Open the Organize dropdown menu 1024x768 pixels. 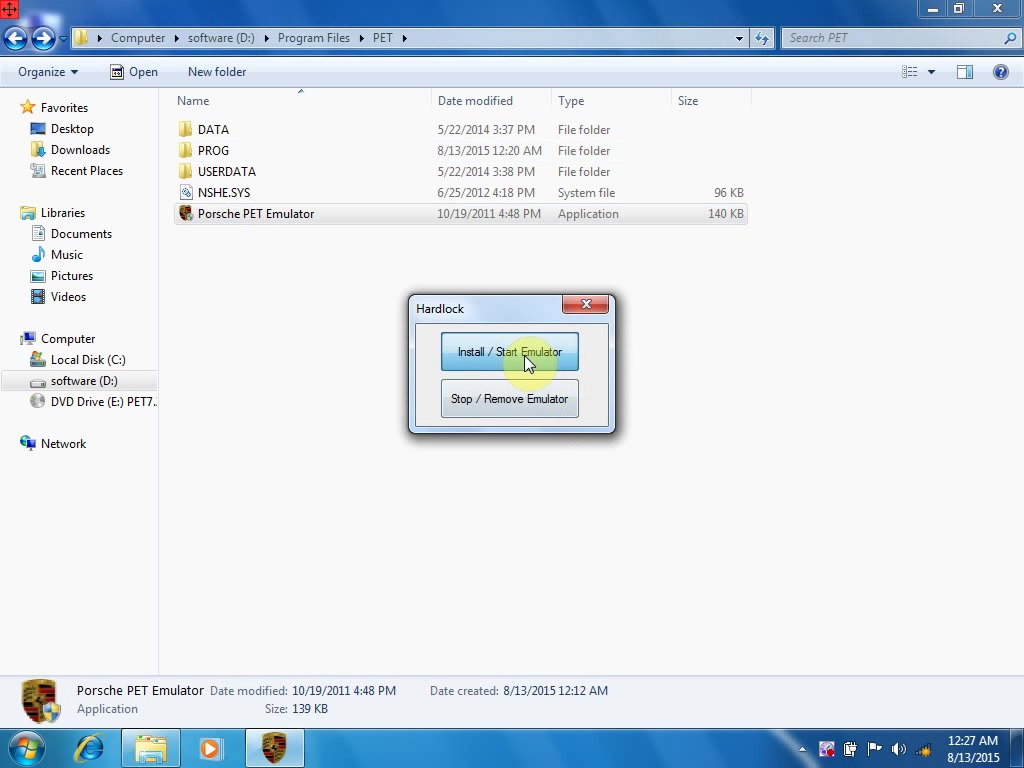(x=47, y=72)
